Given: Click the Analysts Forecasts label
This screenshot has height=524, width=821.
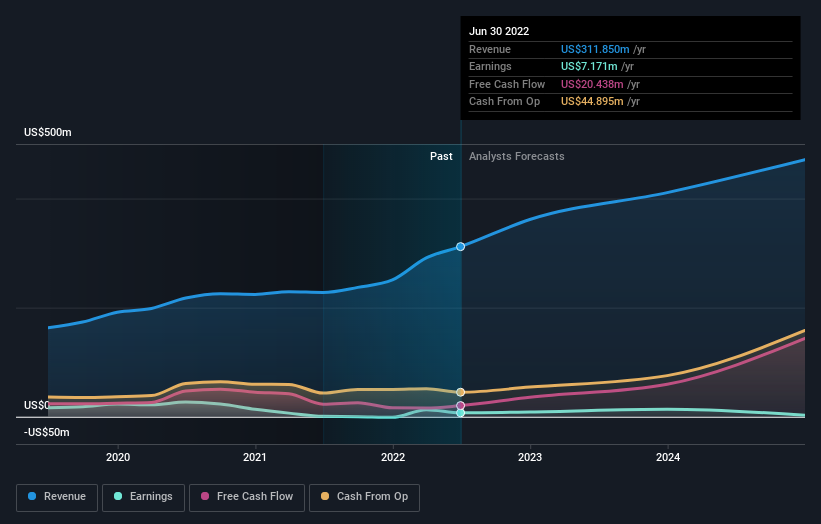Looking at the screenshot, I should 517,157.
